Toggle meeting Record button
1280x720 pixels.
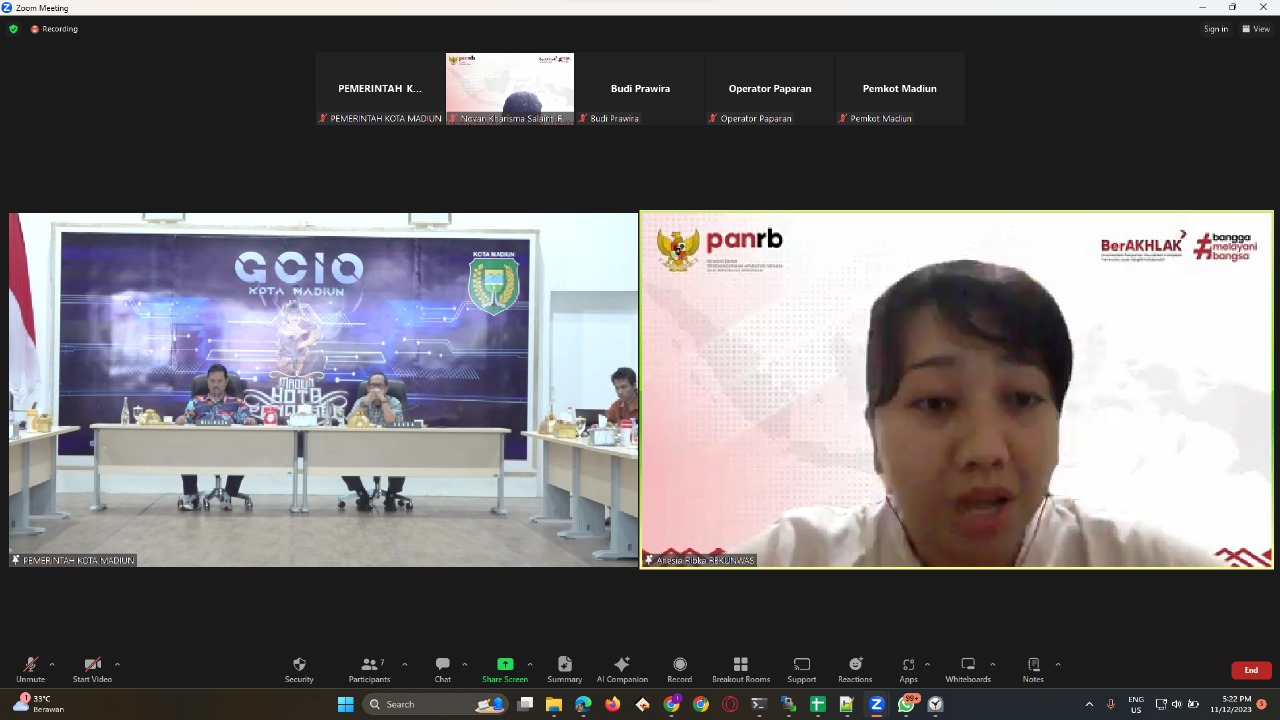click(680, 668)
